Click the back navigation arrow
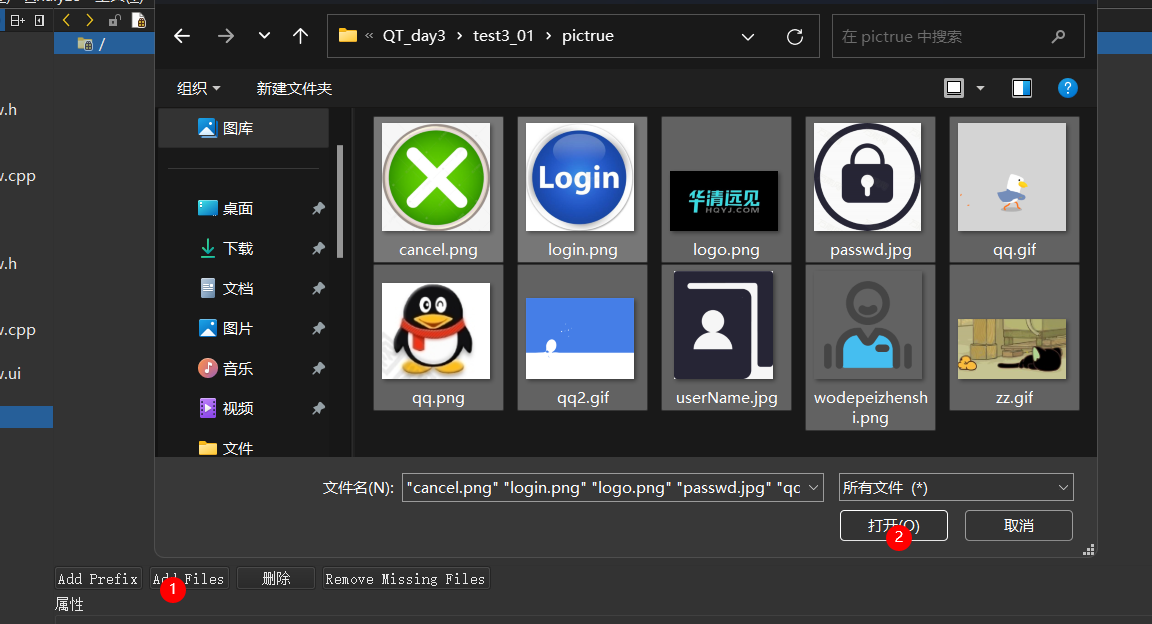The width and height of the screenshot is (1152, 624). click(182, 36)
